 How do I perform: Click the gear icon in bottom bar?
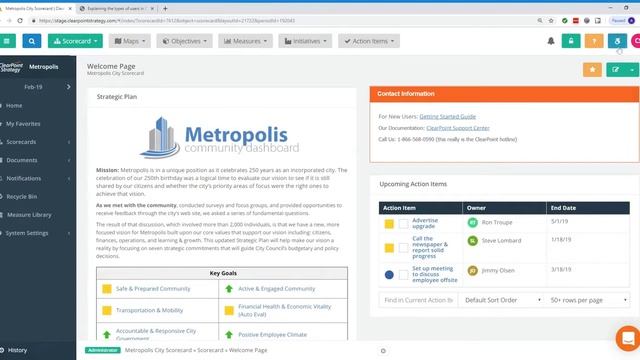click(x=383, y=351)
